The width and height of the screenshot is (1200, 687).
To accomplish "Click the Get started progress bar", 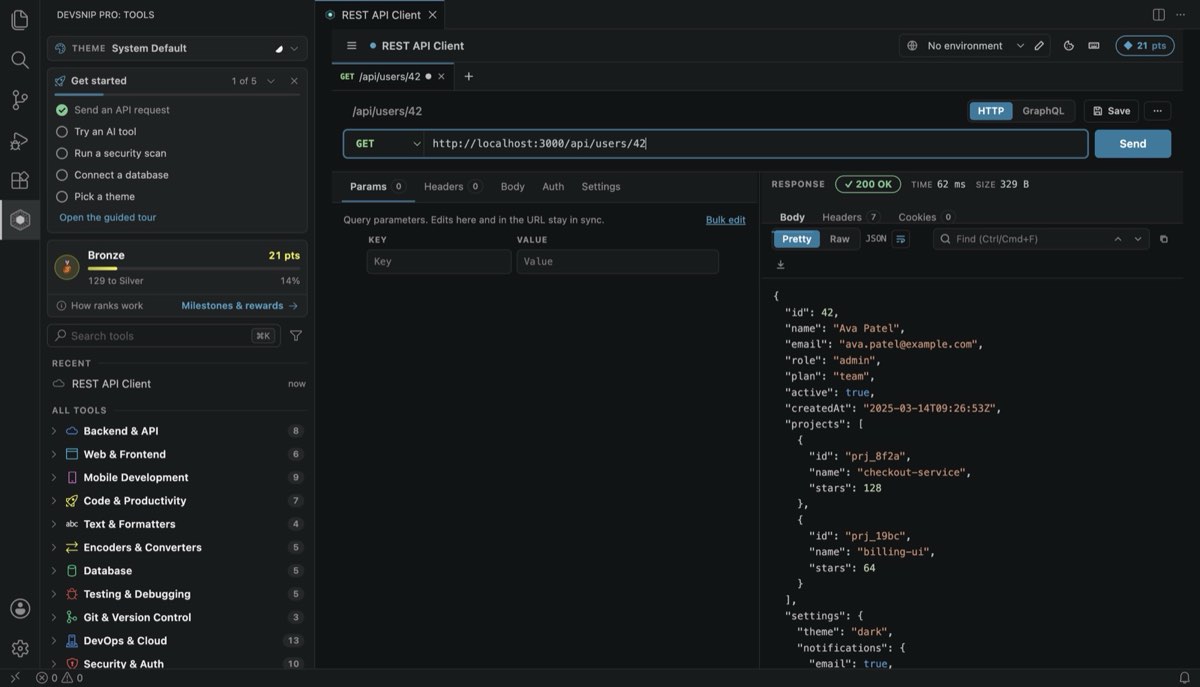I will pos(177,95).
